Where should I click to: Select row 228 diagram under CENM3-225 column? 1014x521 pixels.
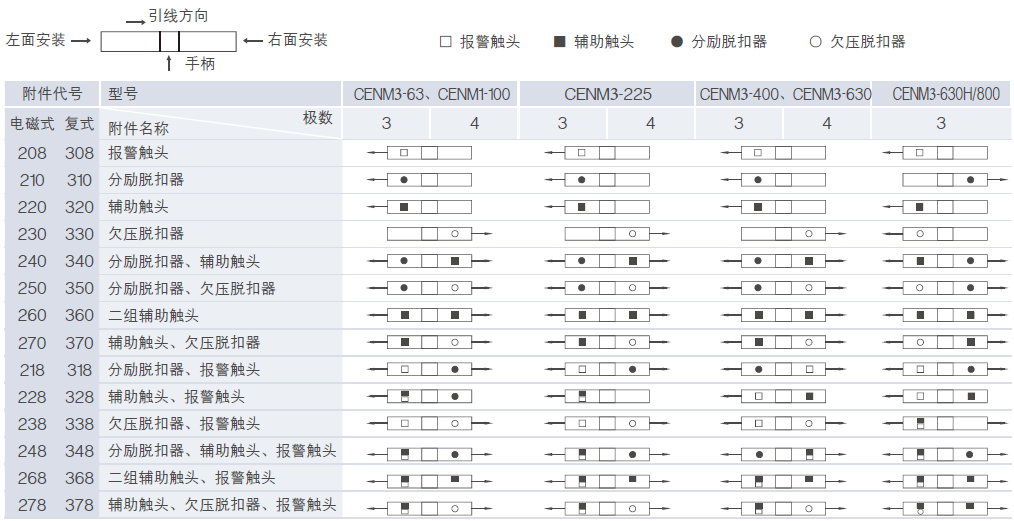[x=597, y=396]
